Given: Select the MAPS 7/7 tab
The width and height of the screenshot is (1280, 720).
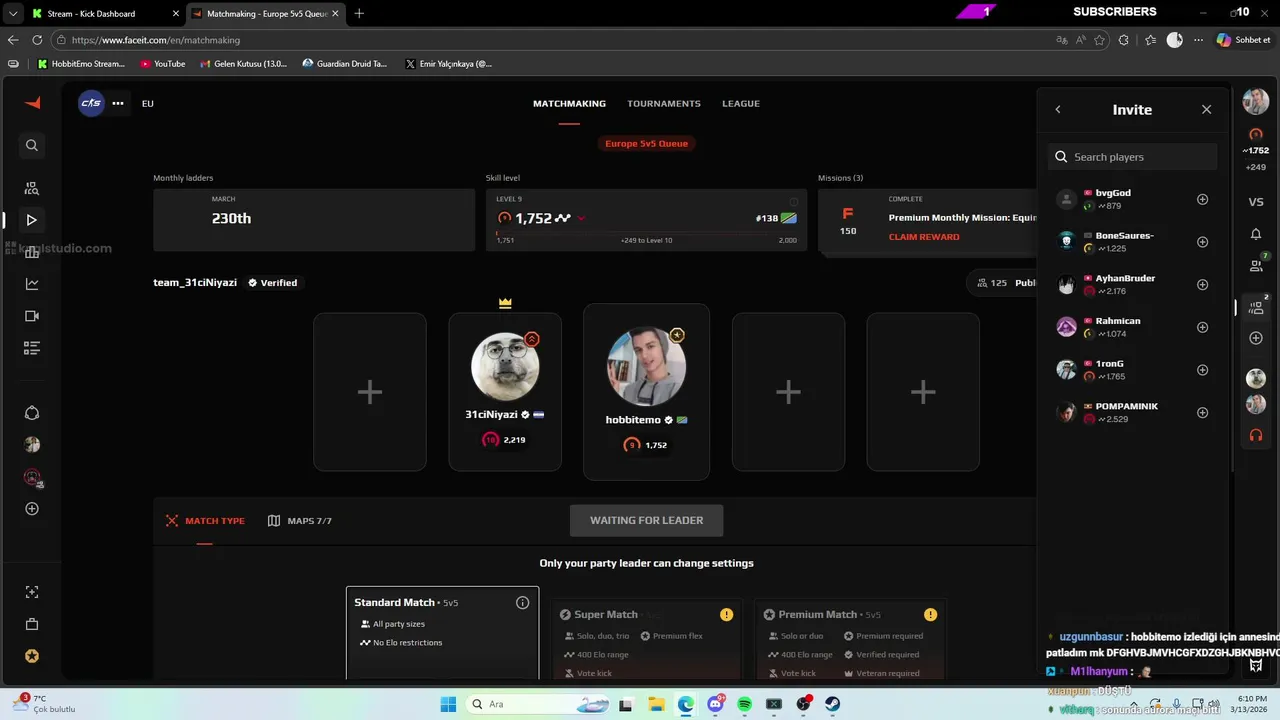Looking at the screenshot, I should point(300,521).
